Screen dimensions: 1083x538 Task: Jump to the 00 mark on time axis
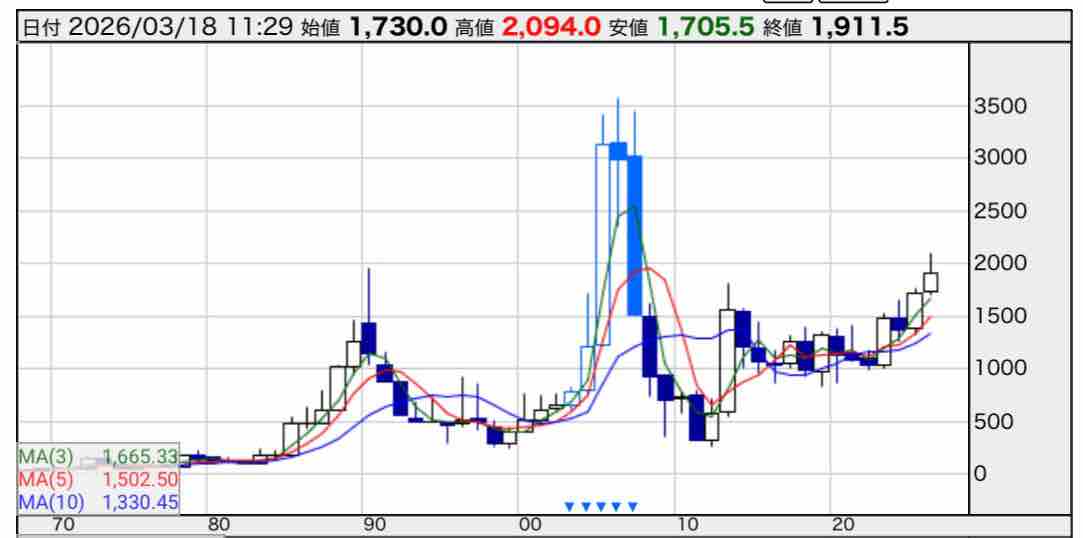tap(530, 524)
